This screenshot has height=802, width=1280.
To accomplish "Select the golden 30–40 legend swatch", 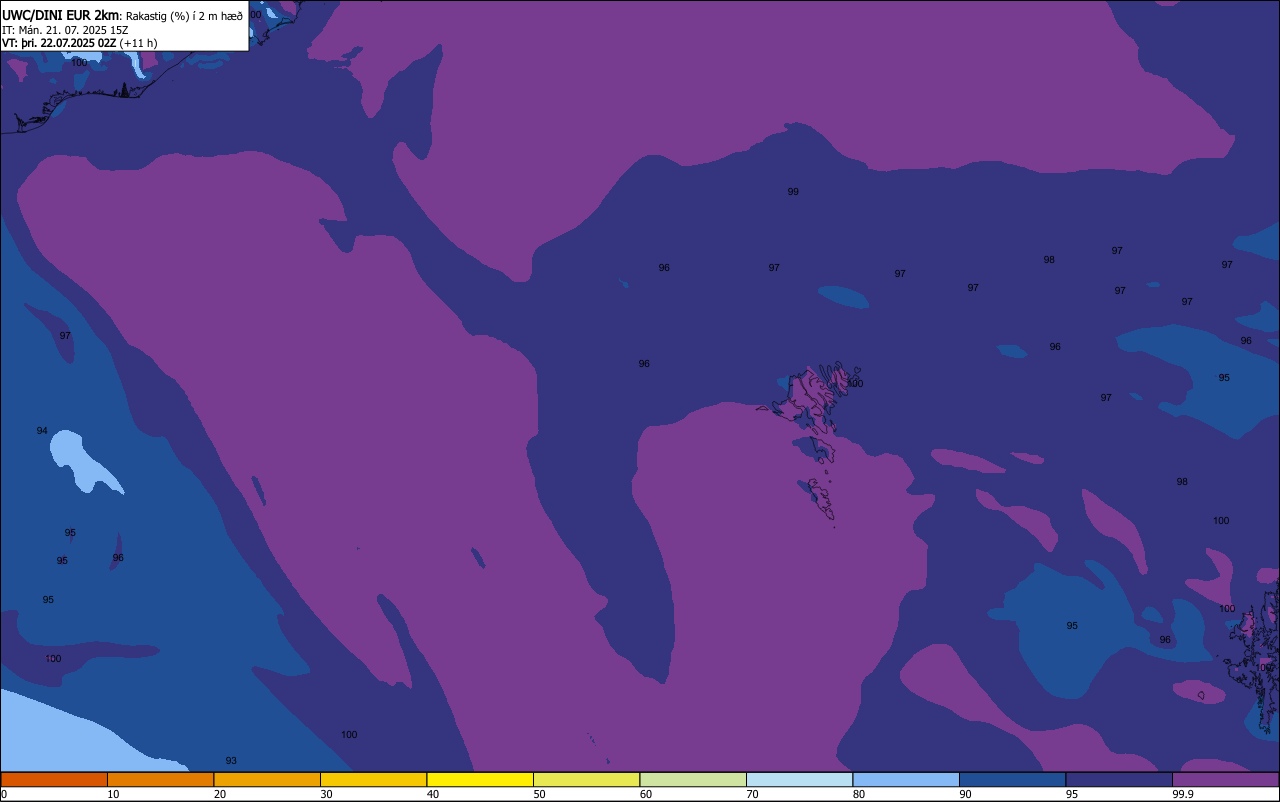I will (x=373, y=779).
